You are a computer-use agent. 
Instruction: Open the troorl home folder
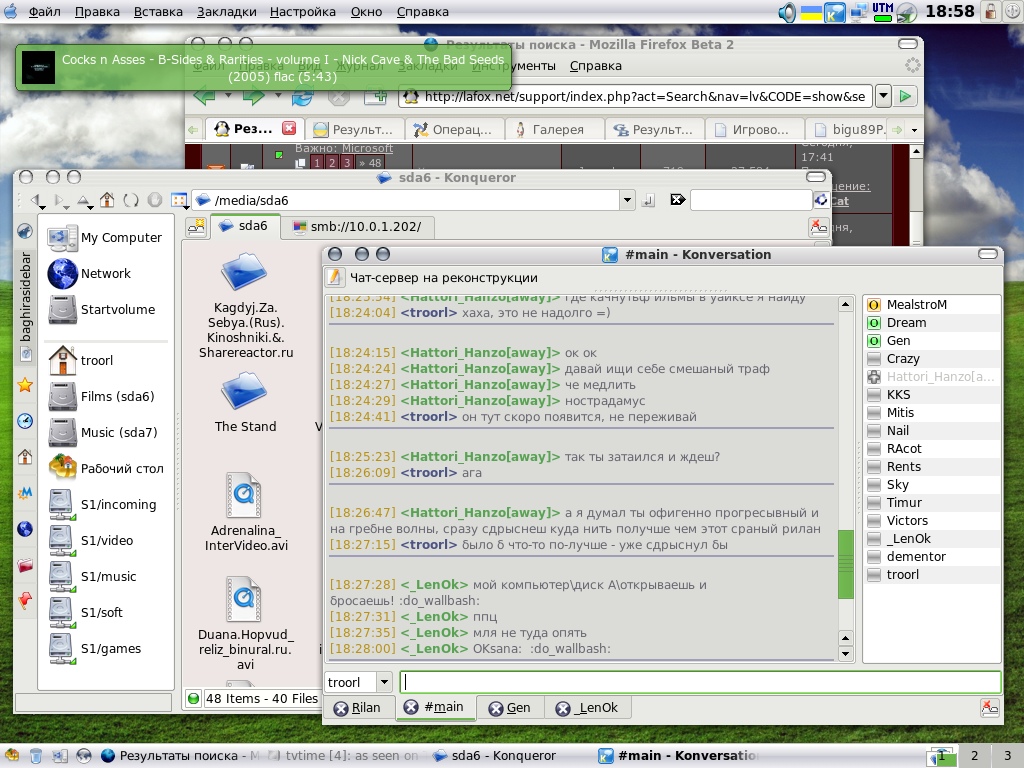81,360
